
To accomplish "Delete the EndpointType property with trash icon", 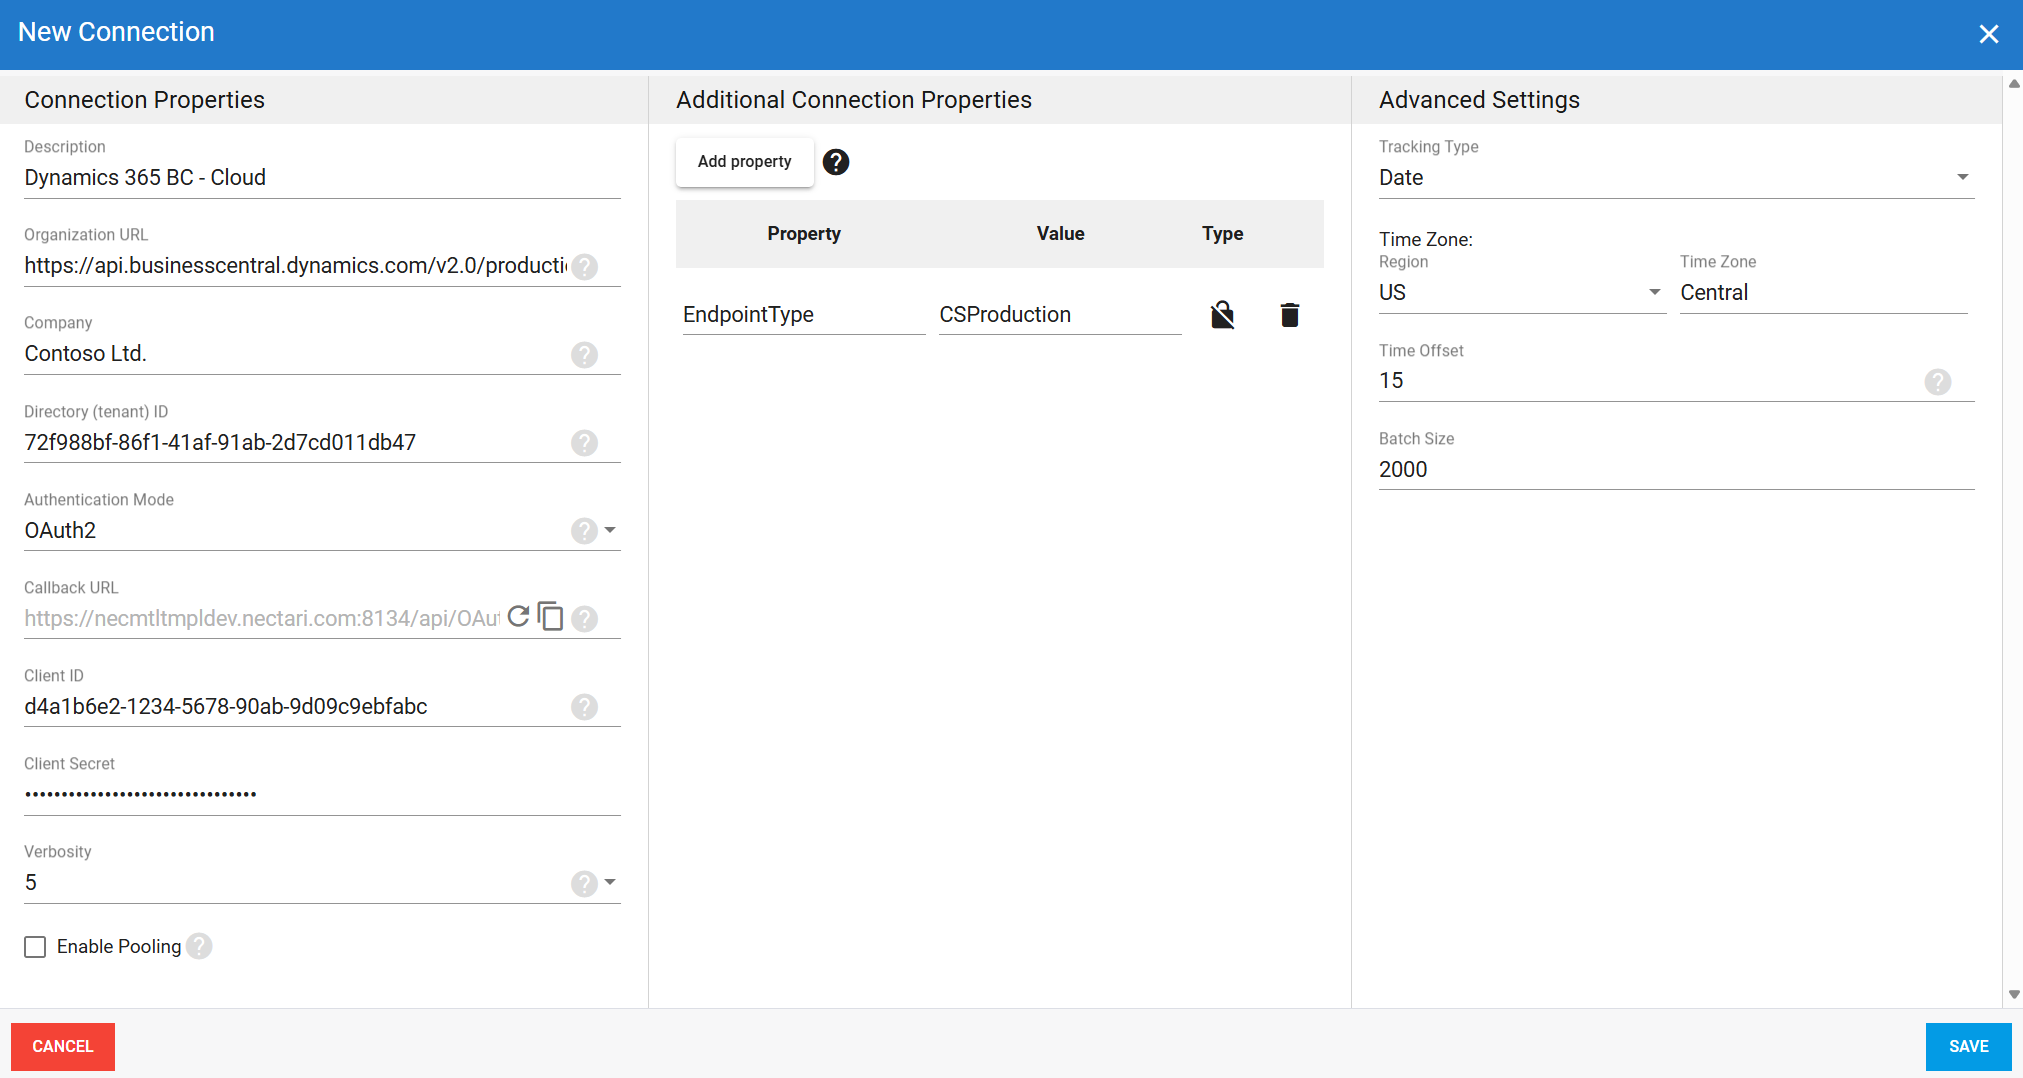I will click(x=1290, y=315).
